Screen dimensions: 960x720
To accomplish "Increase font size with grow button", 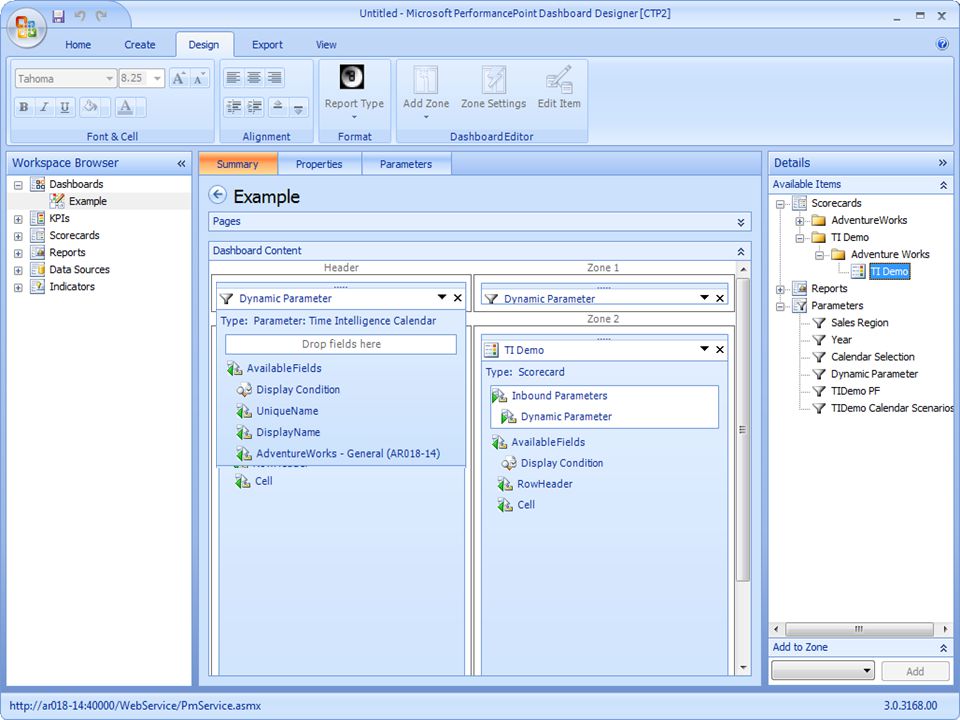I will (178, 78).
